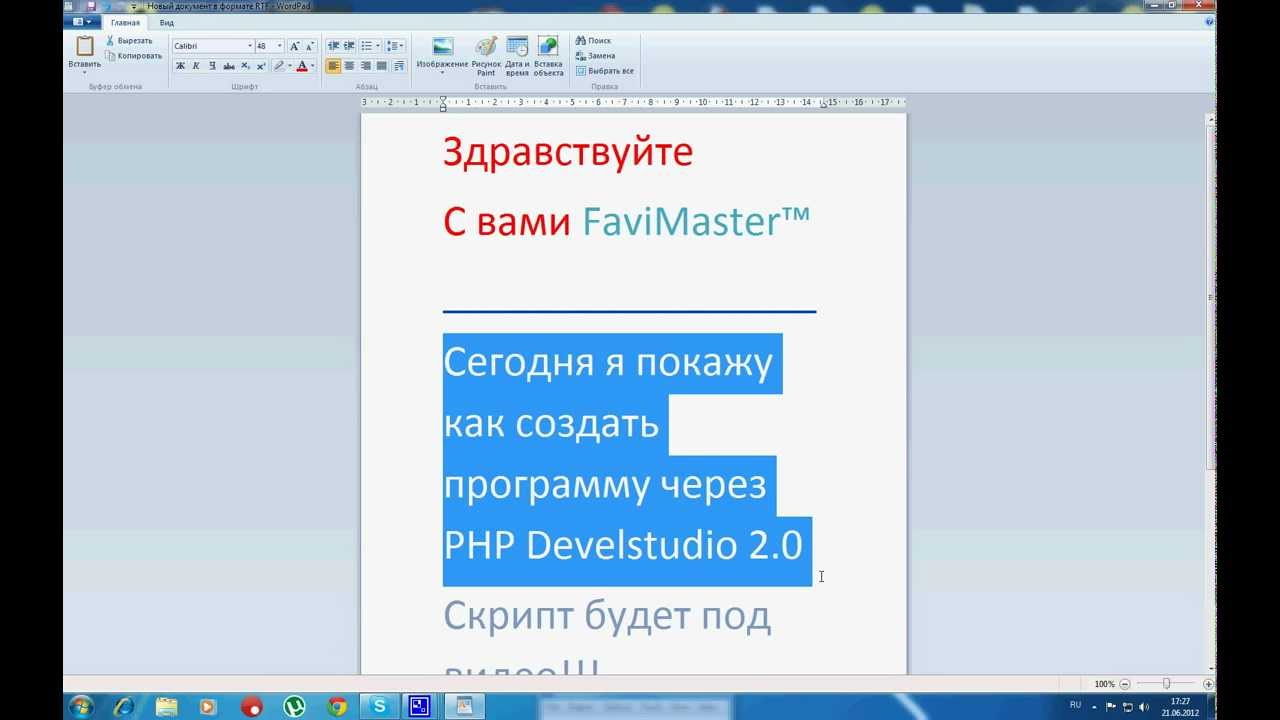Insert Paint drawing (Рисунок Paint)
1280x720 pixels.
point(486,56)
